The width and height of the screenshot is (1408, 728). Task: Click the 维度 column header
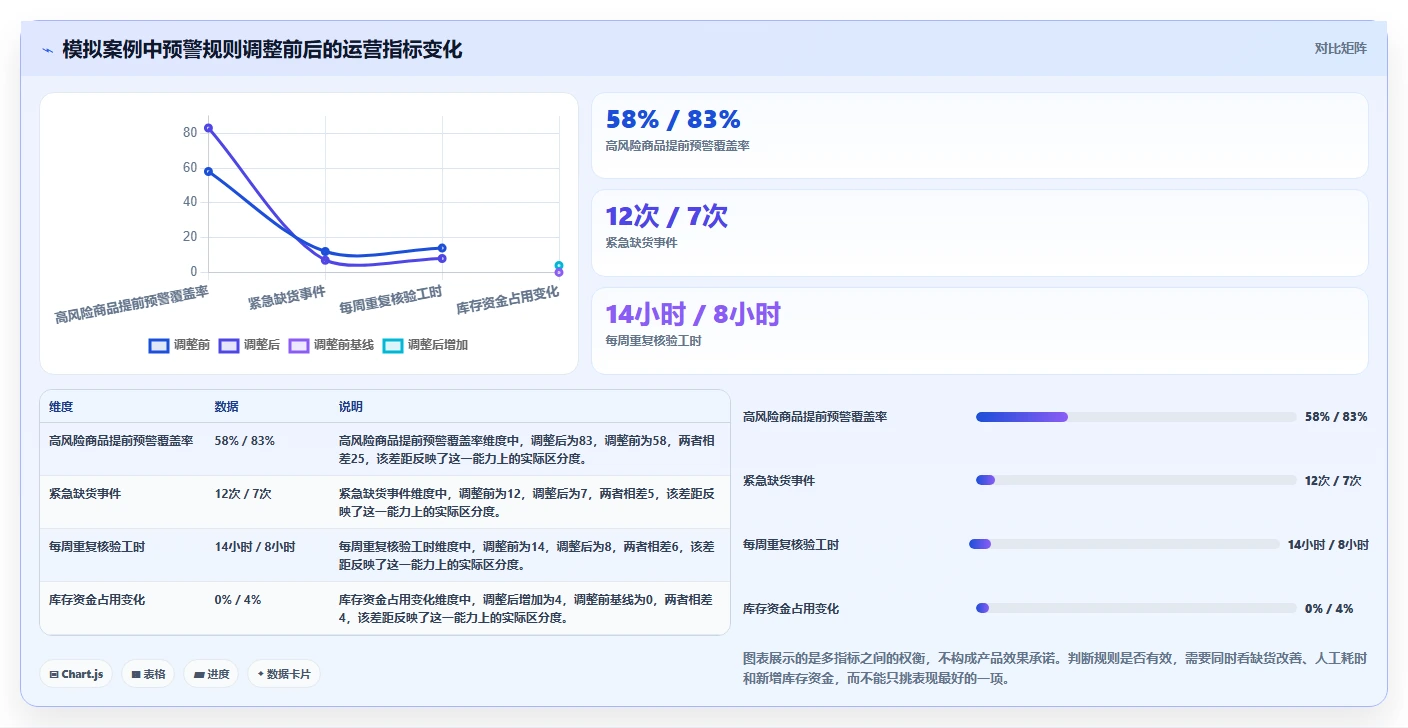click(x=61, y=407)
